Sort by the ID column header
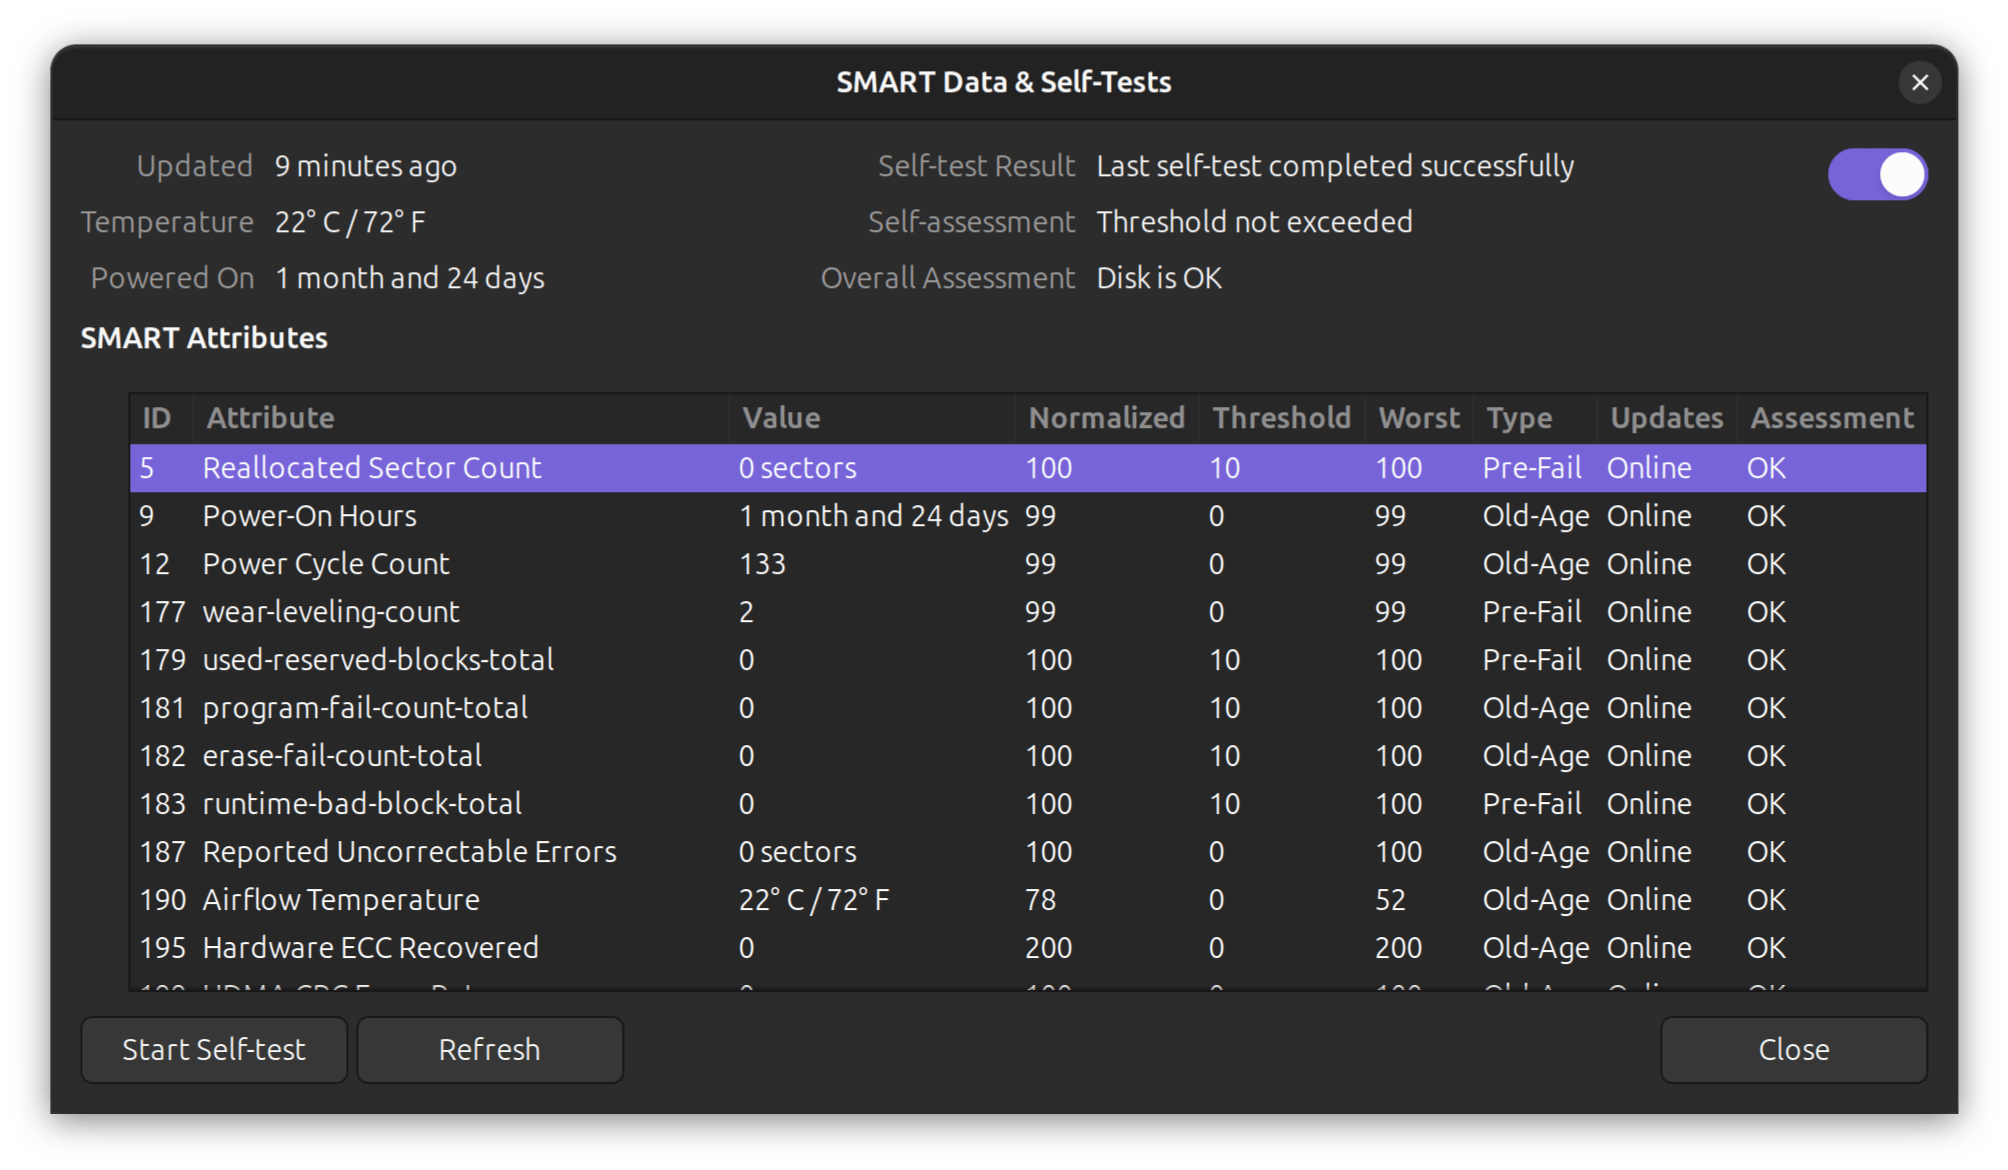 [157, 418]
